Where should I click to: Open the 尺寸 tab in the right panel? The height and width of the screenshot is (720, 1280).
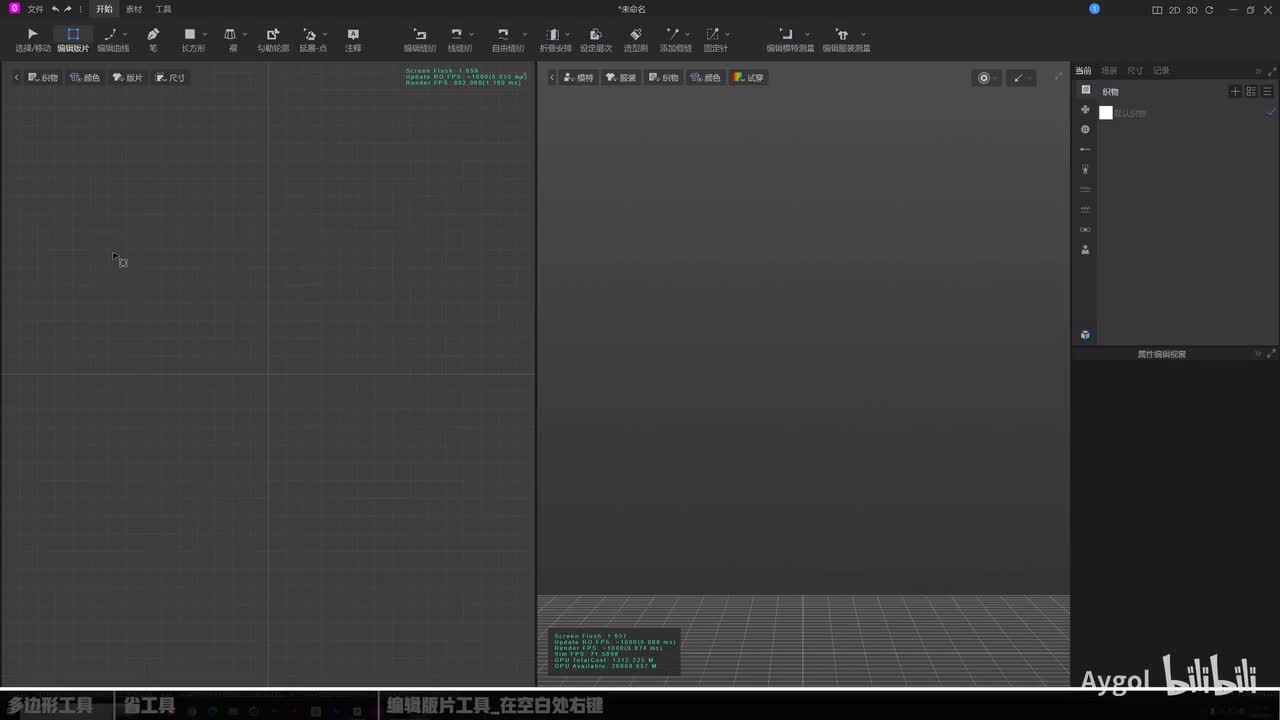(1135, 71)
